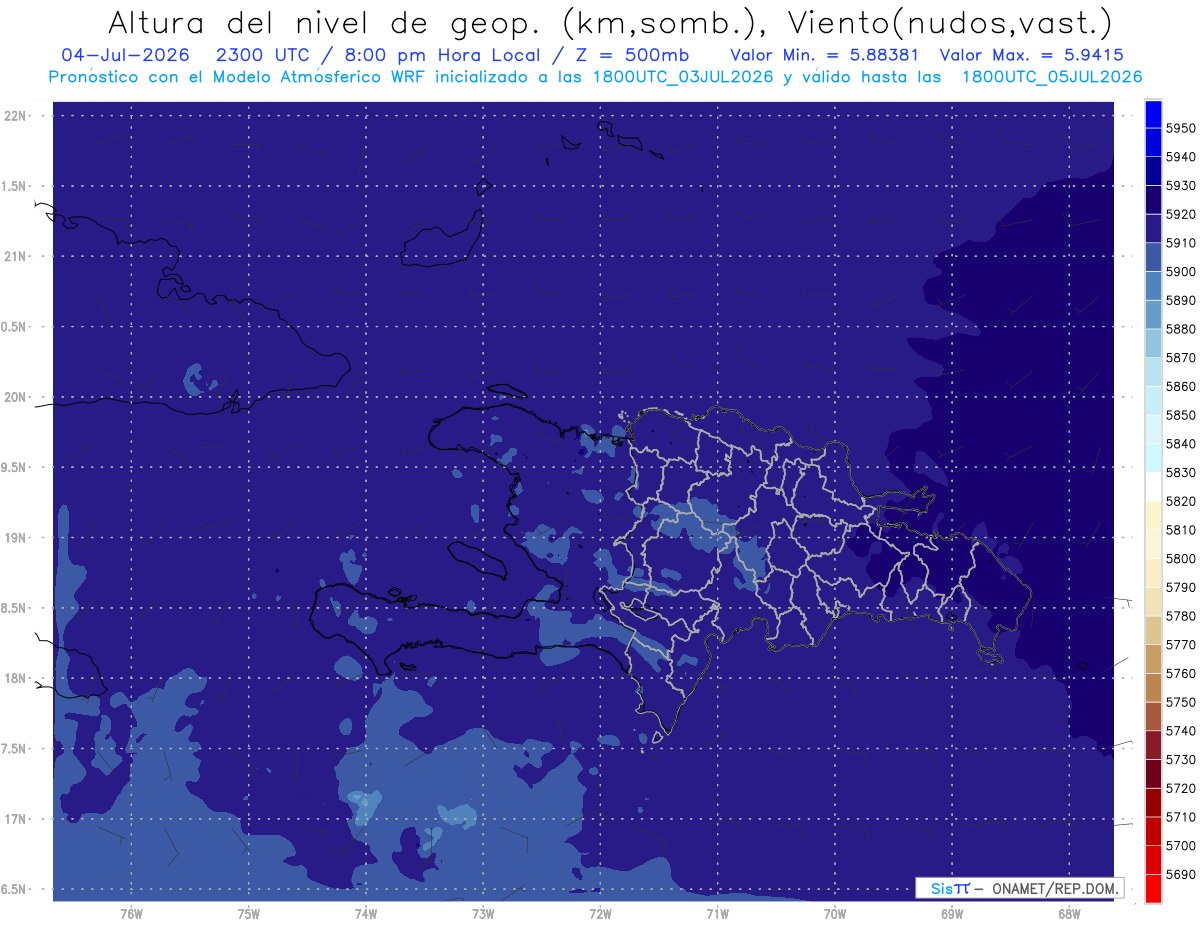Viewport: 1200px width, 927px height.
Task: Click the bright red bottom color bar segment
Action: (x=1152, y=889)
